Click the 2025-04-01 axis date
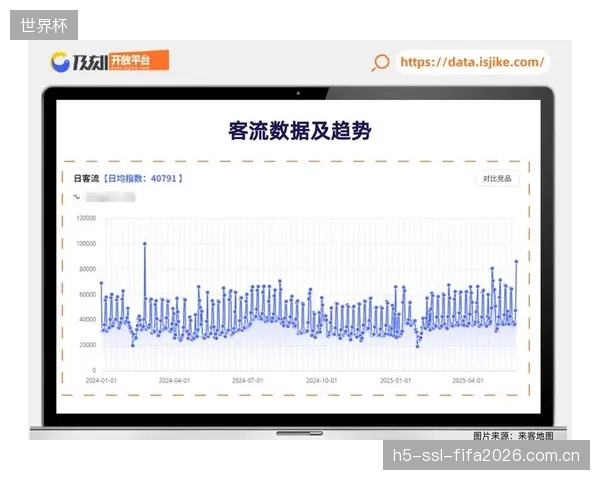600x480 pixels. pos(468,380)
